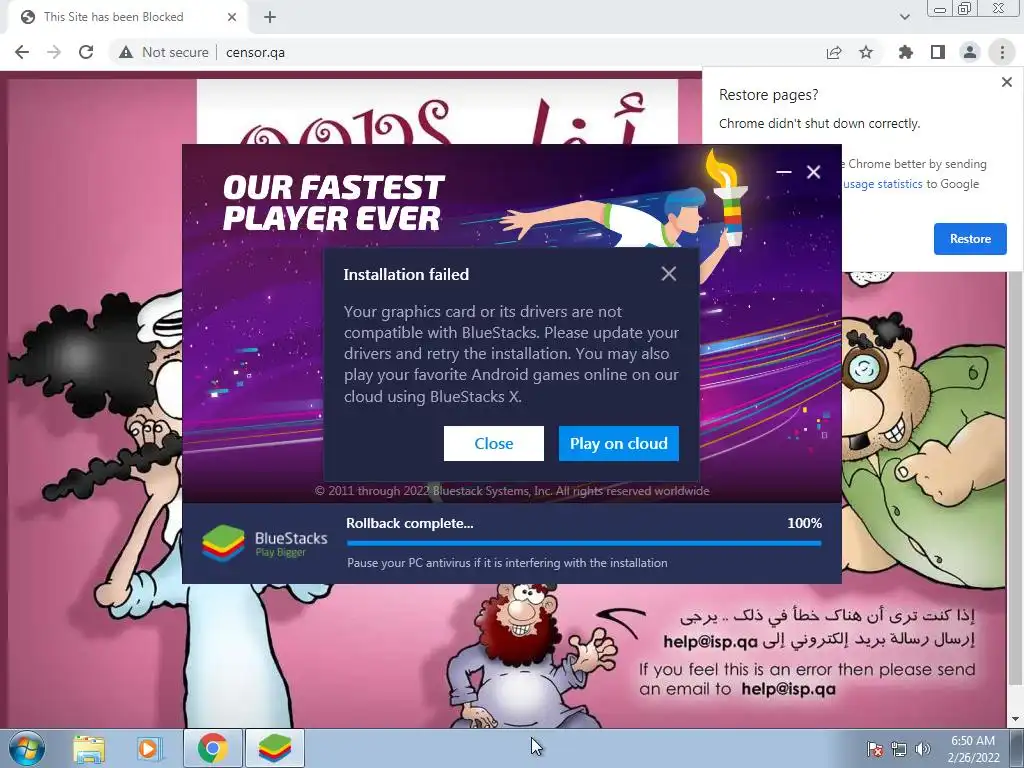Click the 'Restore pages?' heading

coord(768,95)
